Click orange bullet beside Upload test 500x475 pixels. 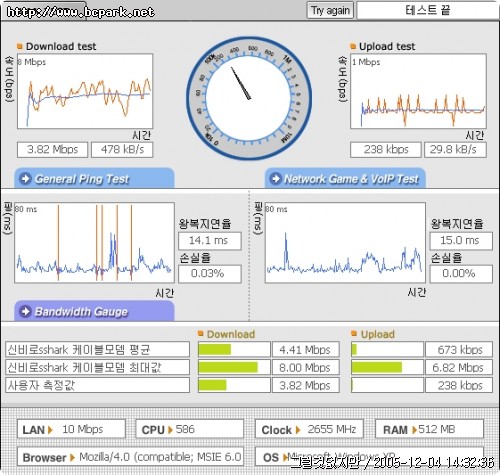pos(353,46)
